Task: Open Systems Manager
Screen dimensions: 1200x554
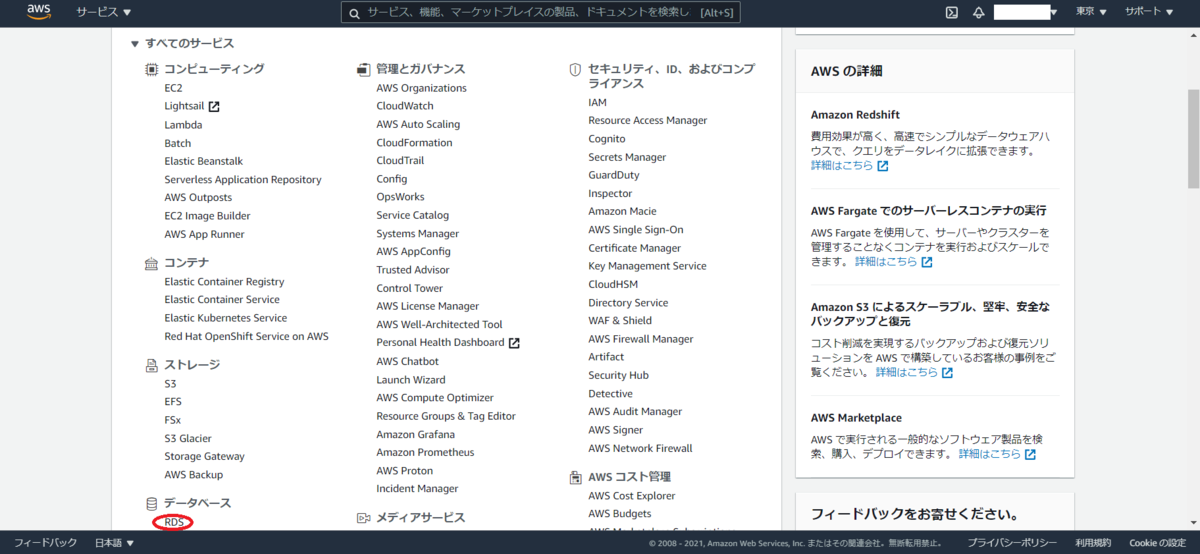Action: (418, 234)
